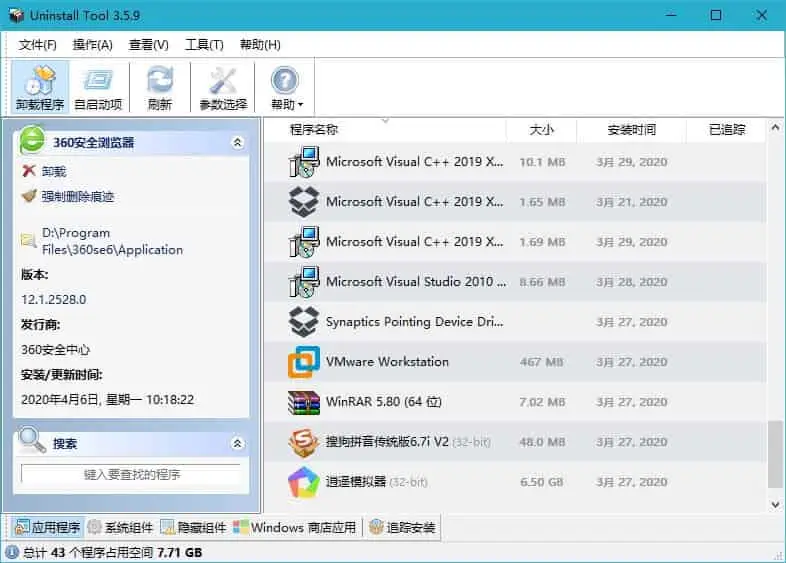Select the VMware Workstation row text
786x563 pixels.
[387, 361]
